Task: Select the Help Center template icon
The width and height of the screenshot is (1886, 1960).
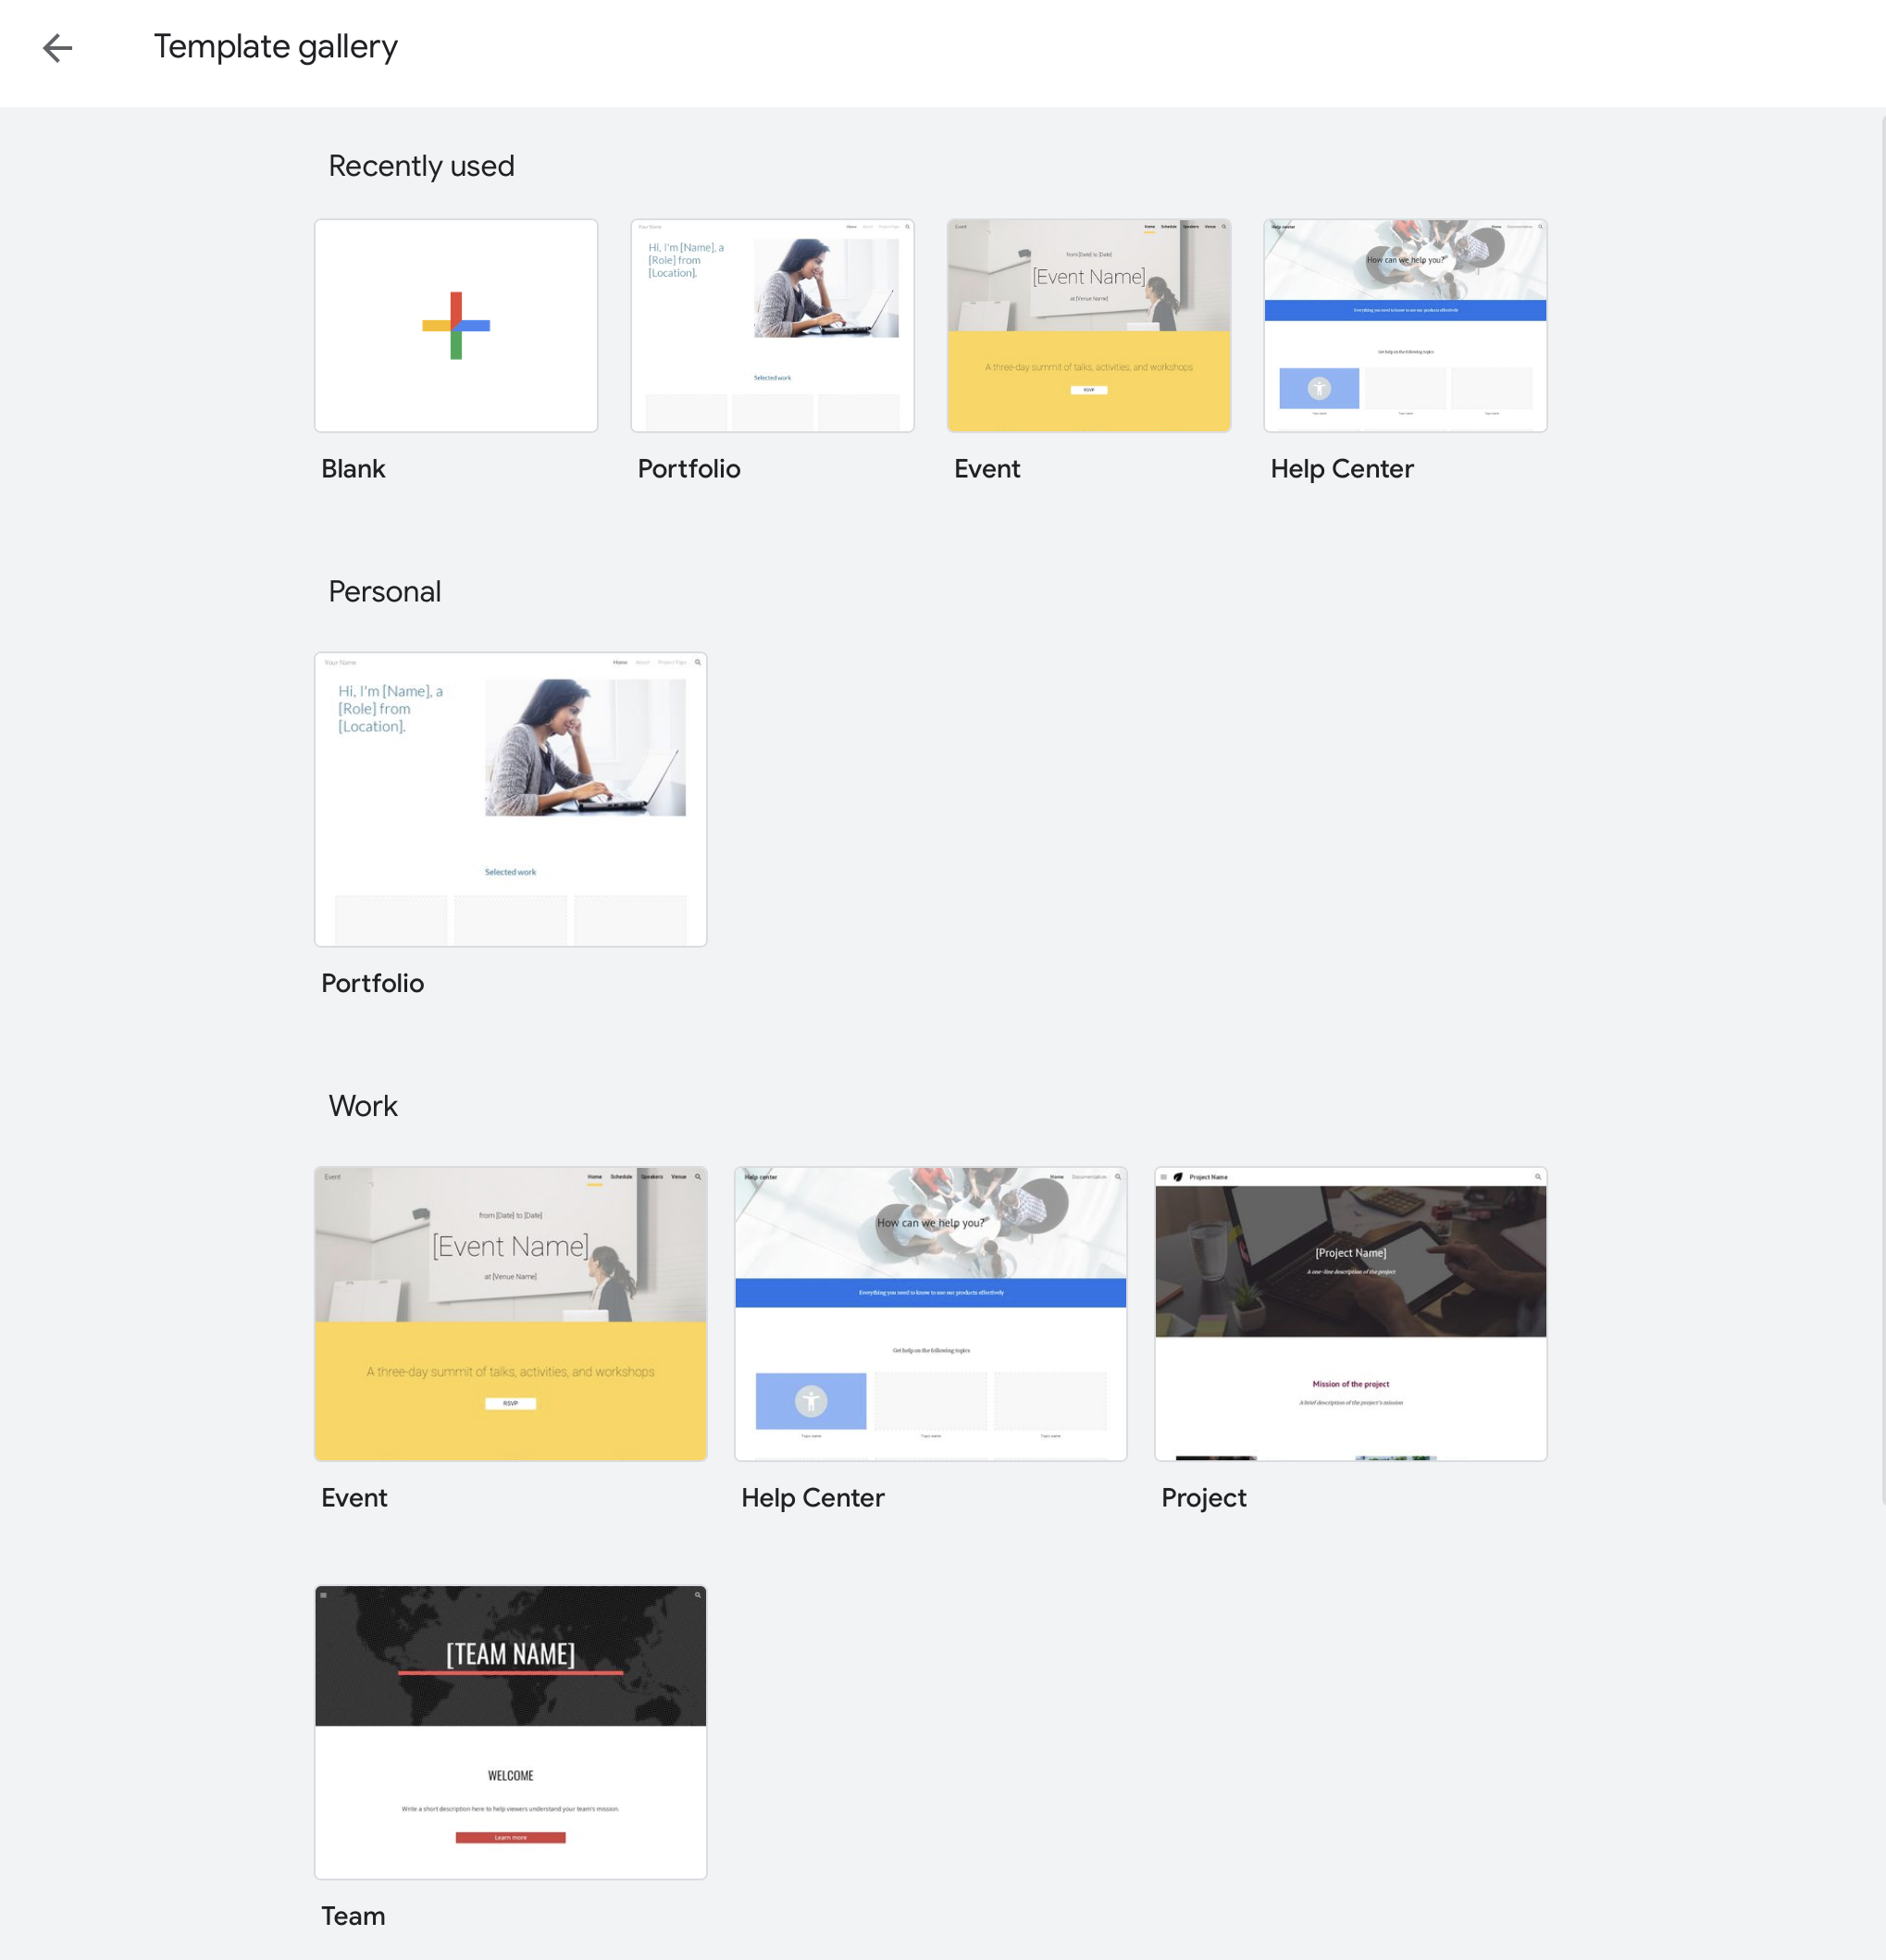Action: 1405,326
